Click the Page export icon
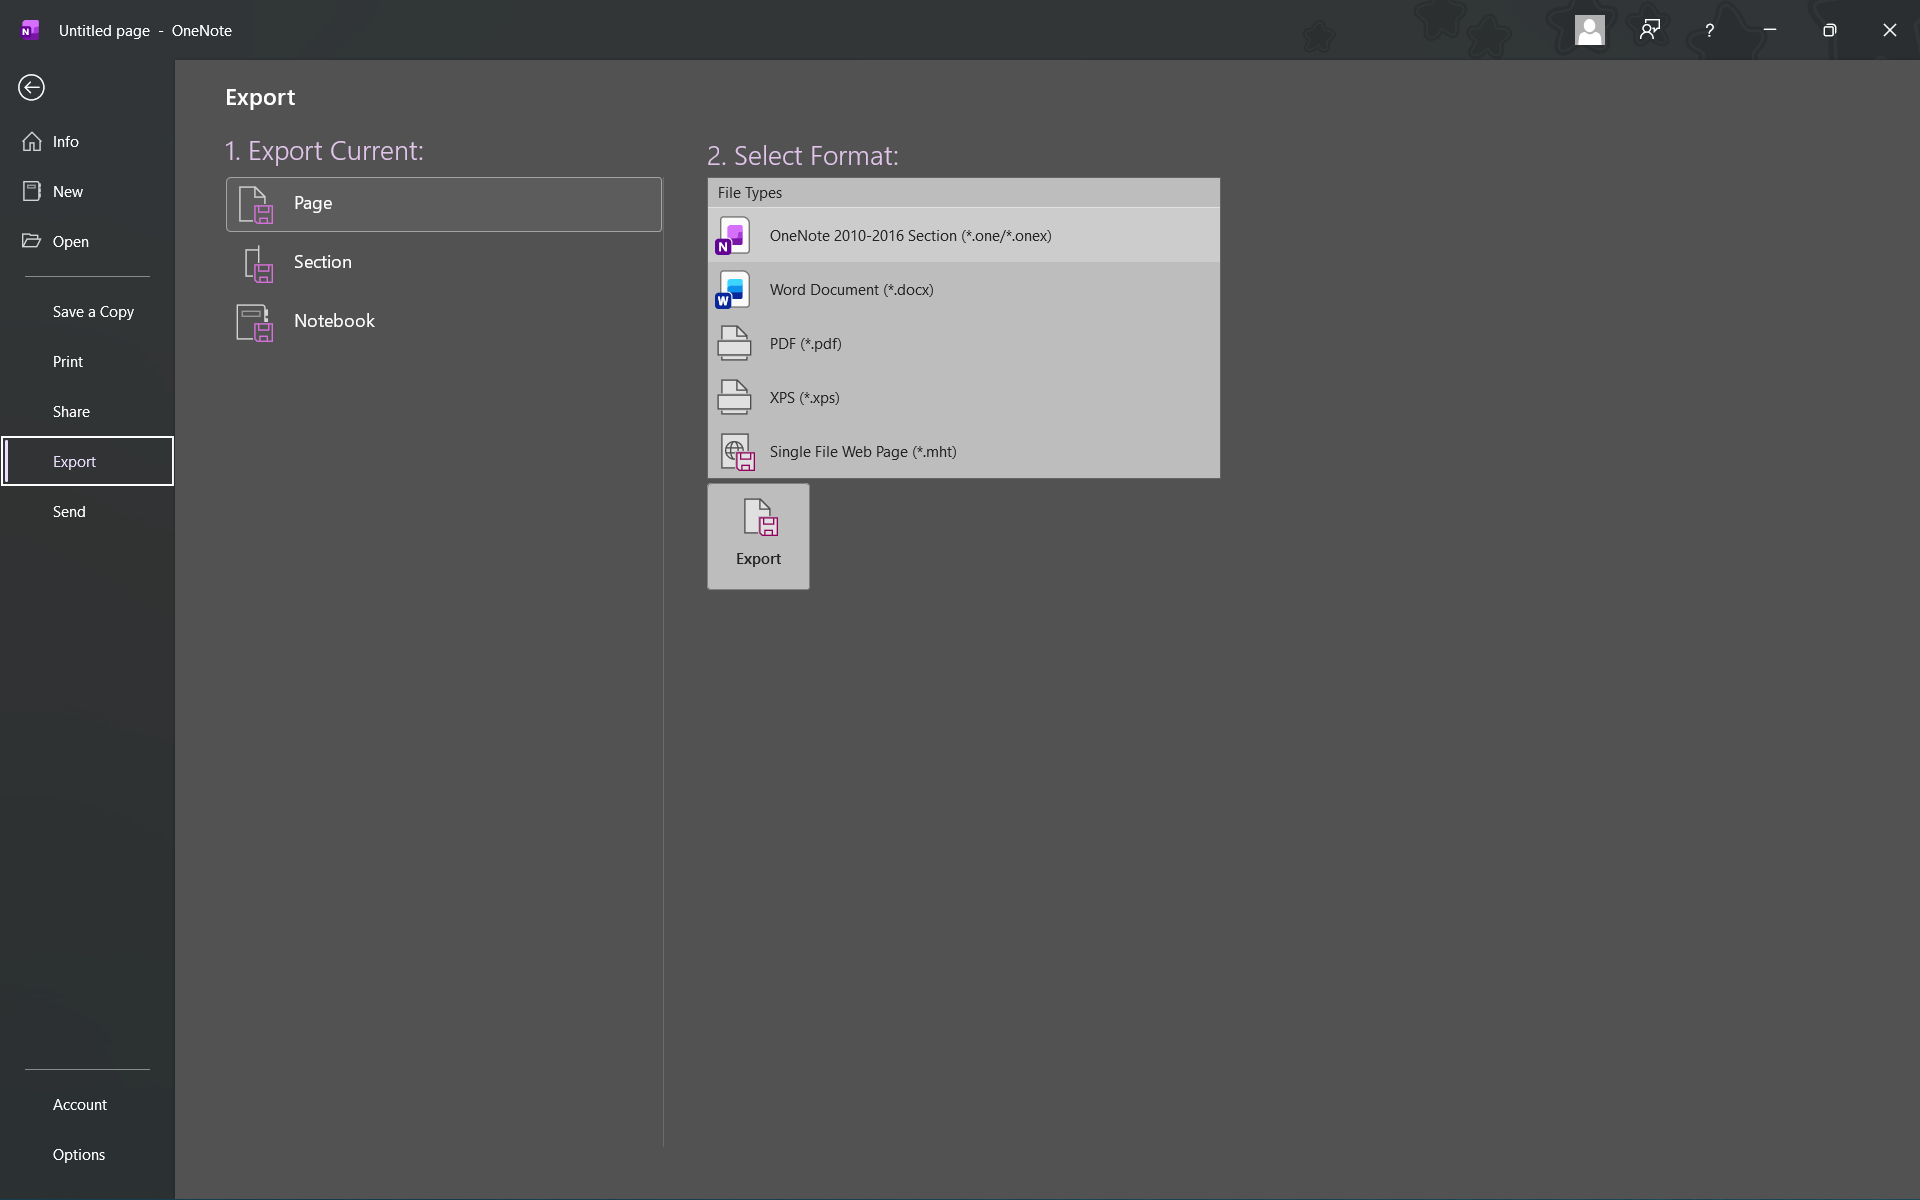The image size is (1920, 1200). tap(256, 204)
